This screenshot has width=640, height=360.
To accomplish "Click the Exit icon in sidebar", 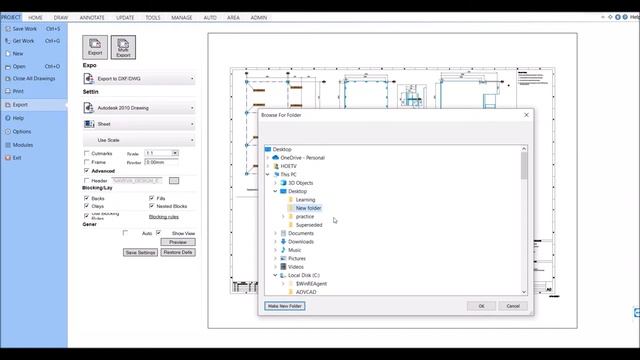I will click(x=8, y=158).
